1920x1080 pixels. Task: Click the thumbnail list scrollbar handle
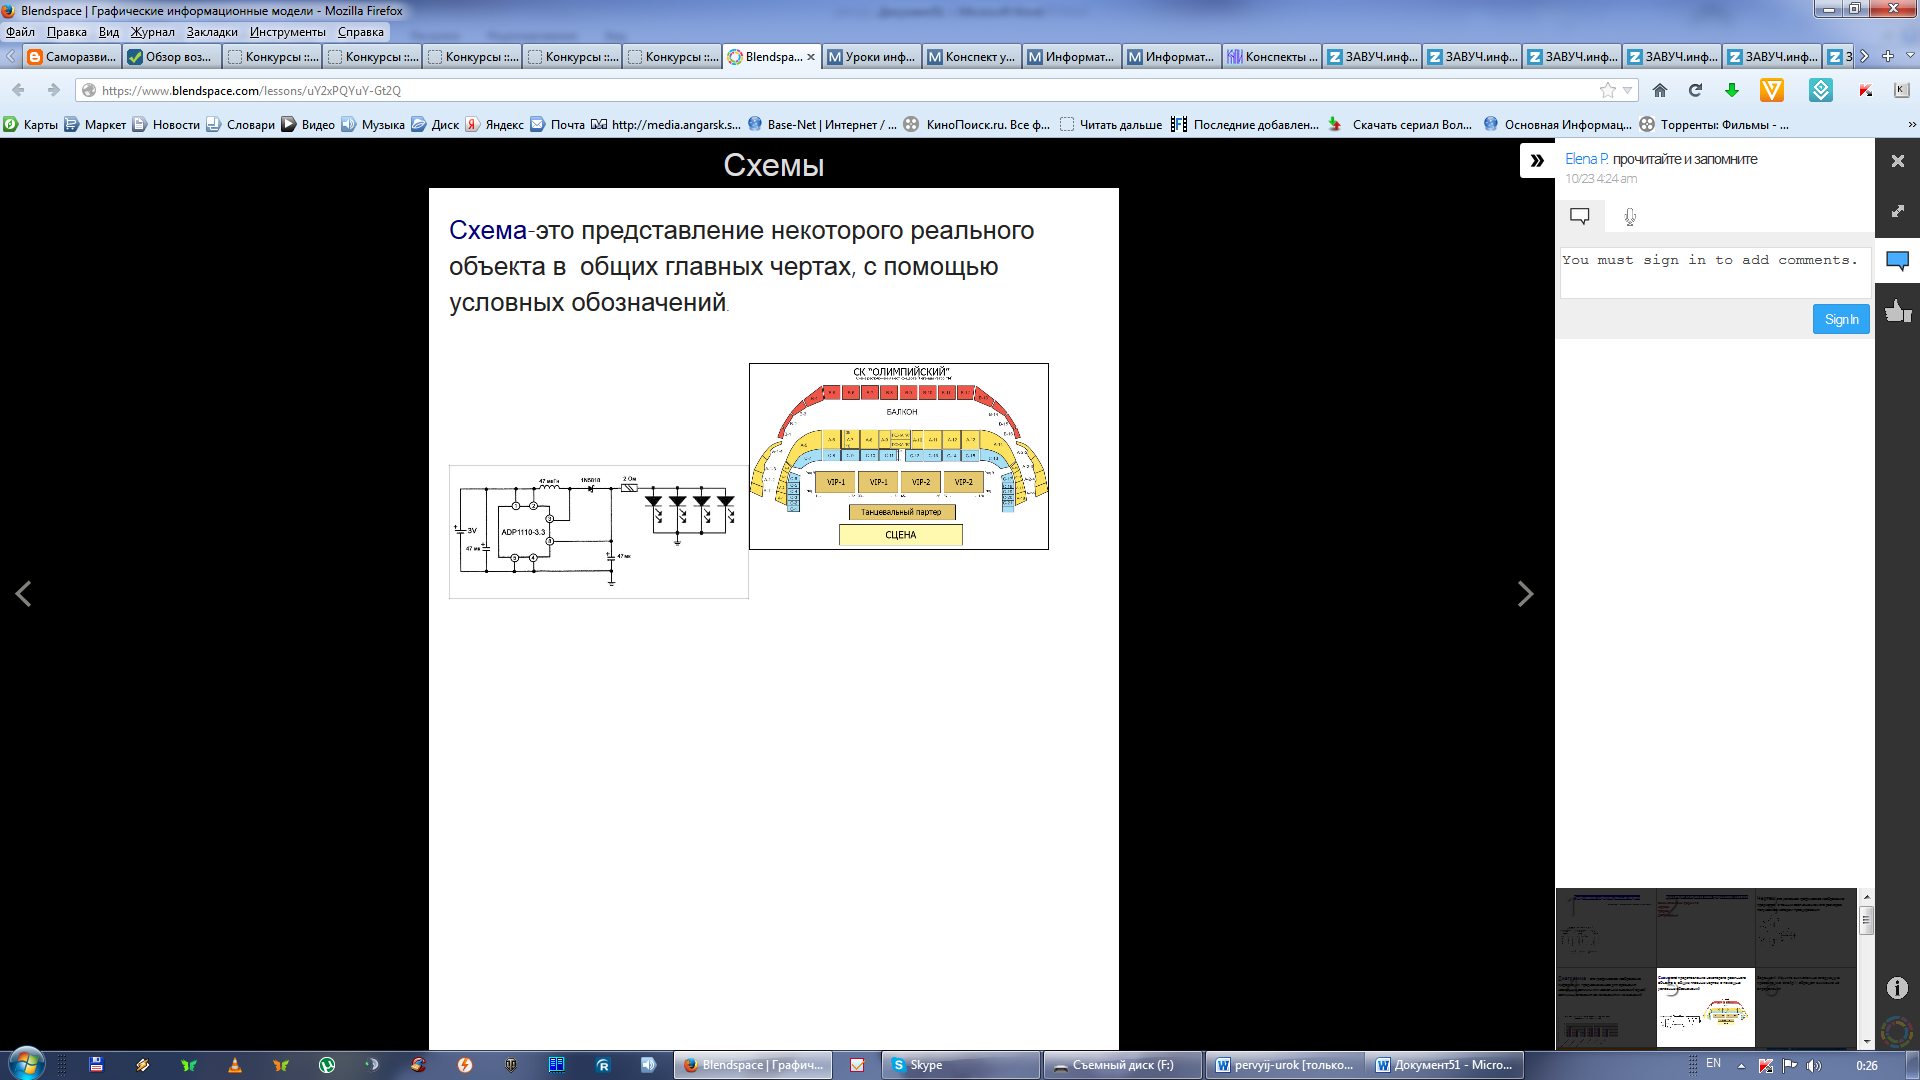[x=1866, y=920]
